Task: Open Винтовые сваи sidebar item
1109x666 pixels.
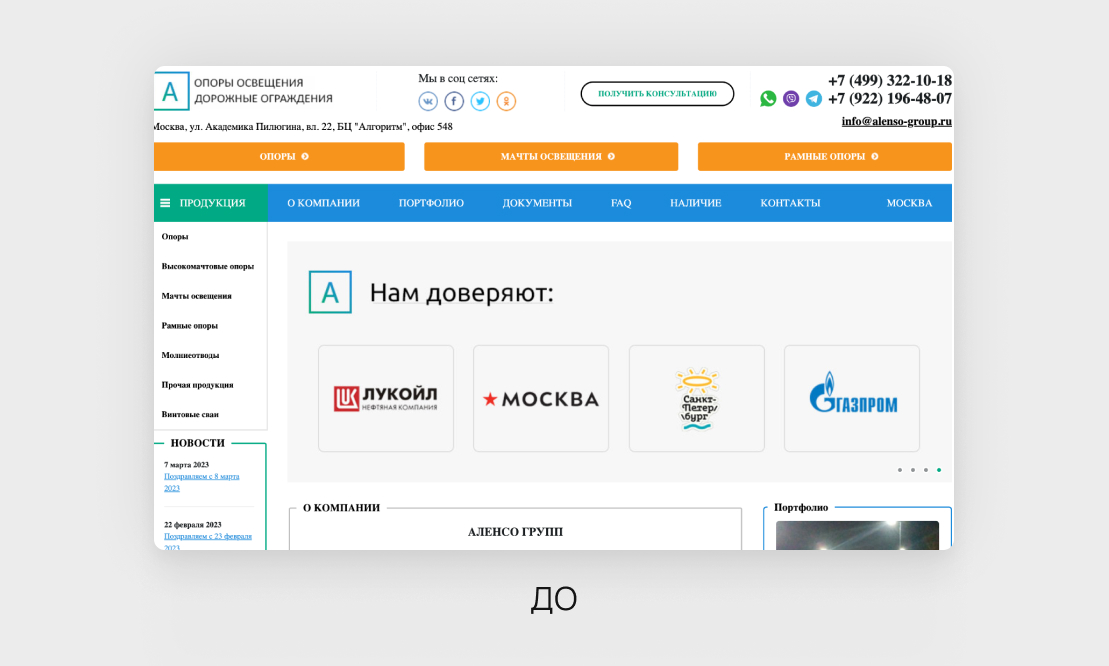Action: pyautogui.click(x=190, y=415)
